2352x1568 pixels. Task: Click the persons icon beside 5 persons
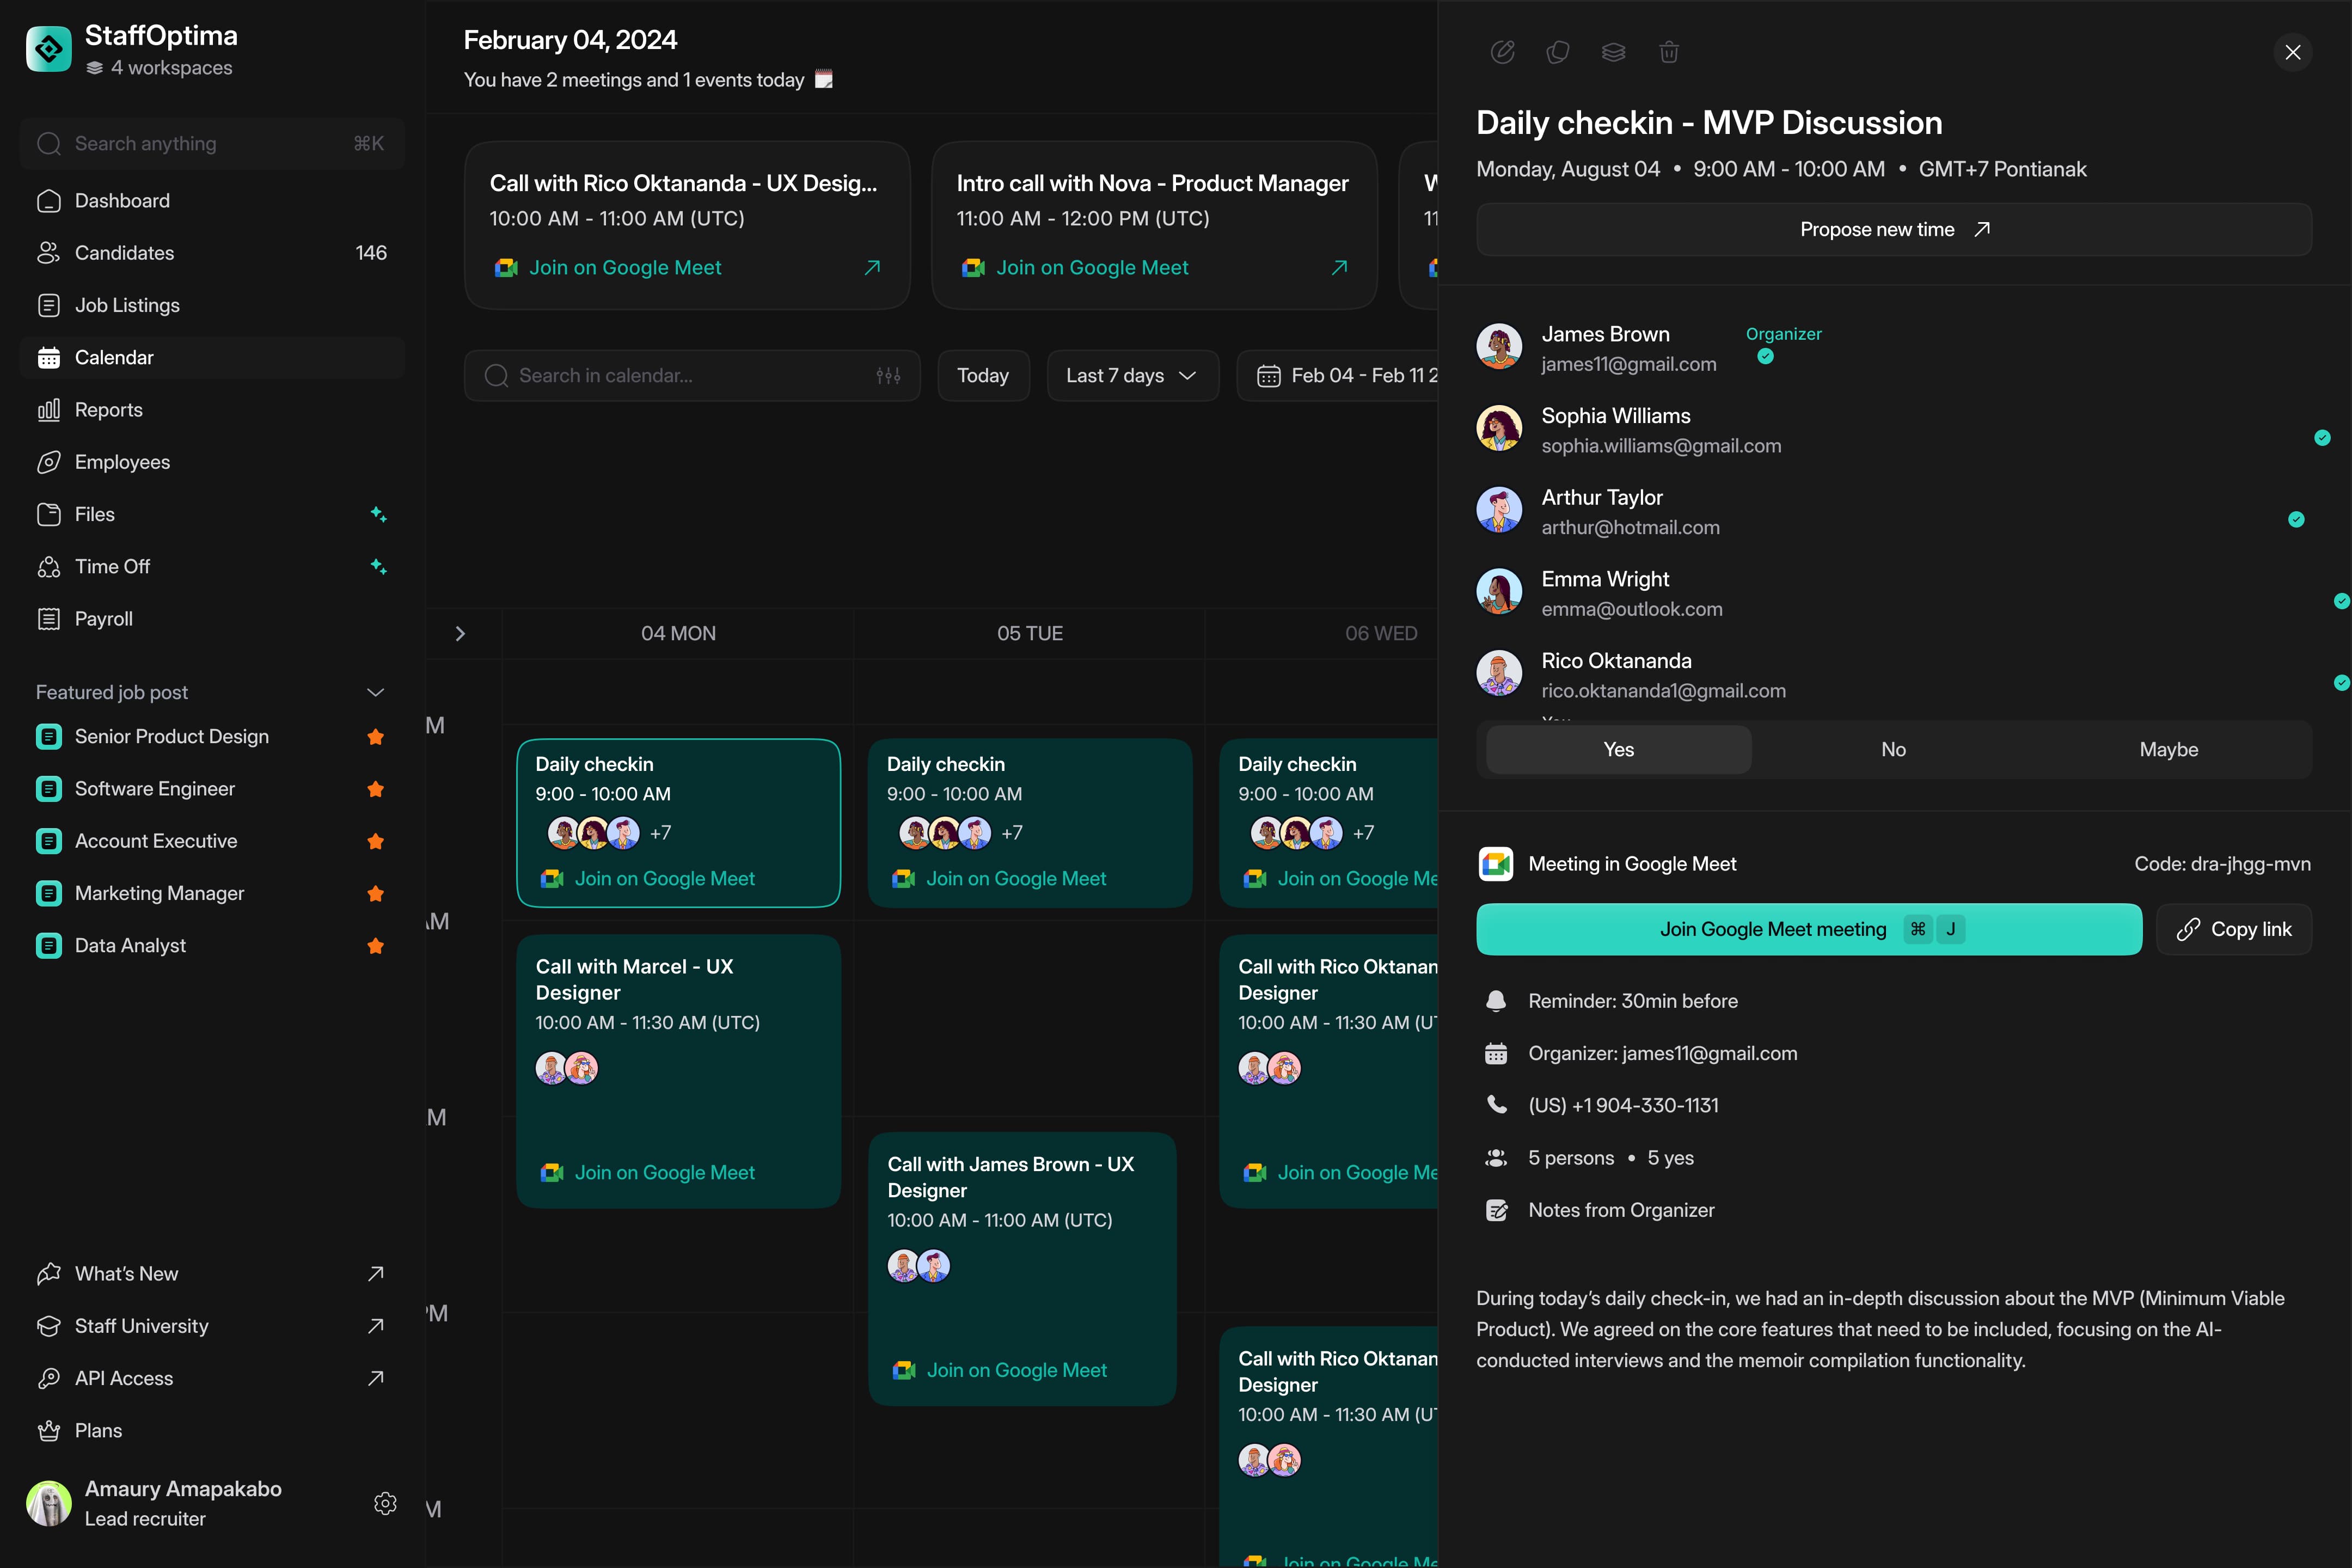pyautogui.click(x=1496, y=1158)
